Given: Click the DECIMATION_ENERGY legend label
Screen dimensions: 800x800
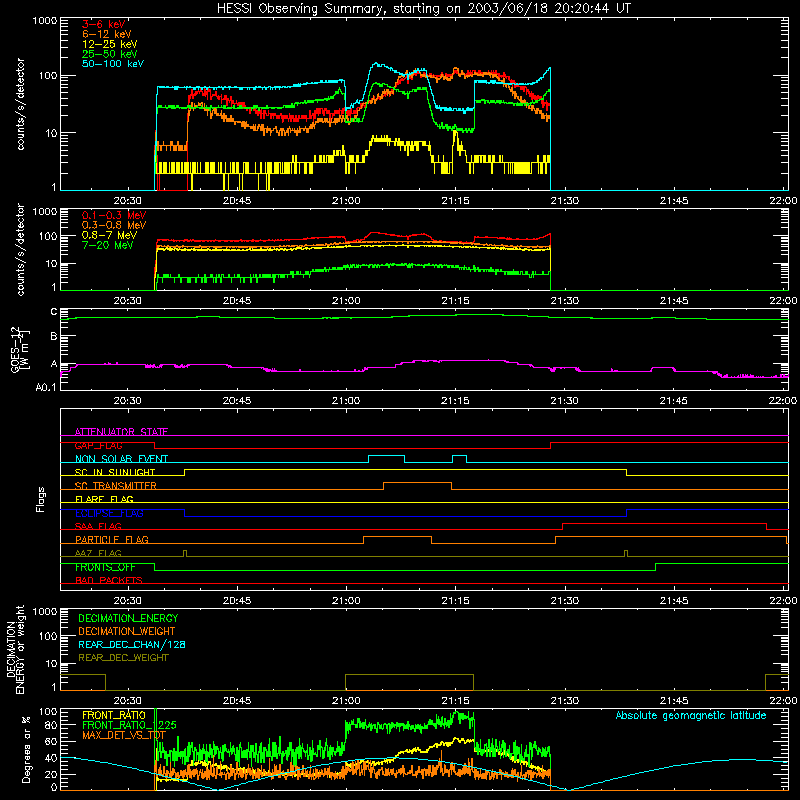Looking at the screenshot, I should click(128, 618).
